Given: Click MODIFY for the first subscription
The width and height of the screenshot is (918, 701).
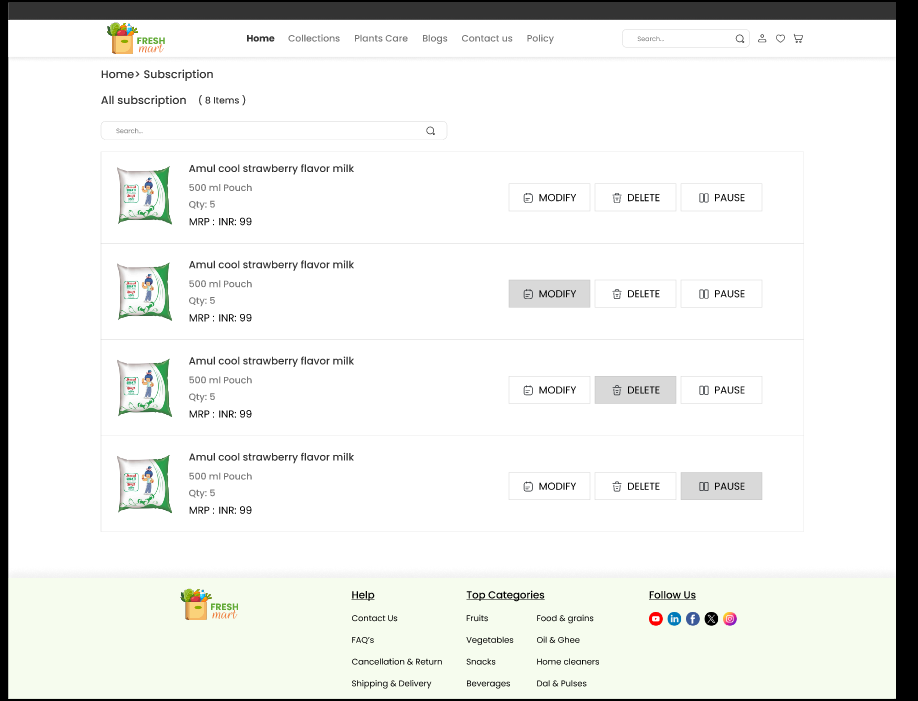Looking at the screenshot, I should 549,197.
